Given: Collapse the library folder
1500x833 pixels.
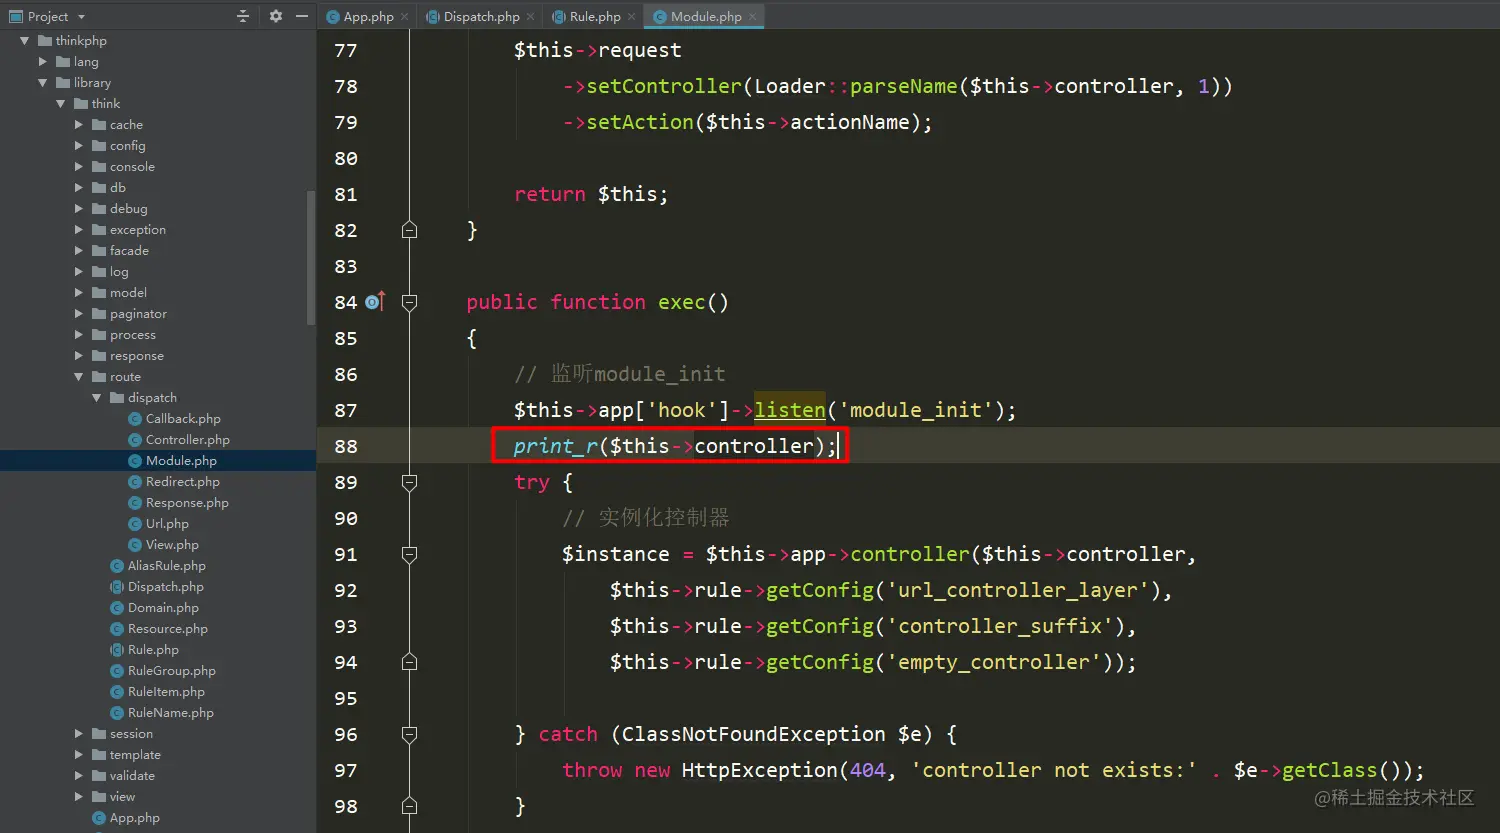Looking at the screenshot, I should pos(43,83).
